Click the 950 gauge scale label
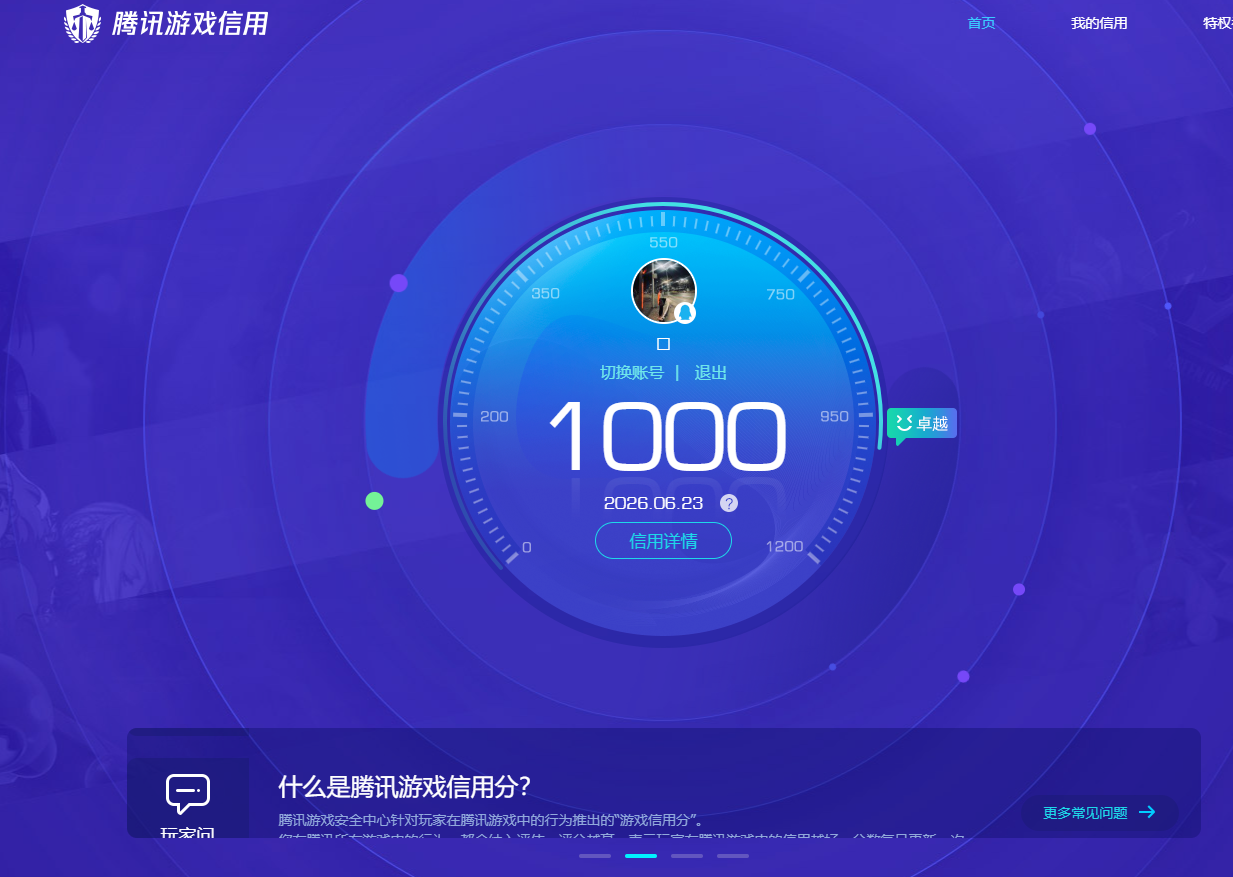This screenshot has width=1233, height=877. 834,416
